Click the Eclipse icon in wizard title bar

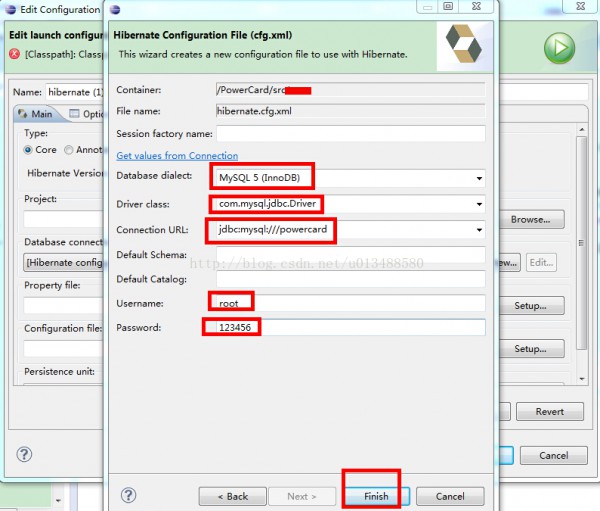pos(115,10)
